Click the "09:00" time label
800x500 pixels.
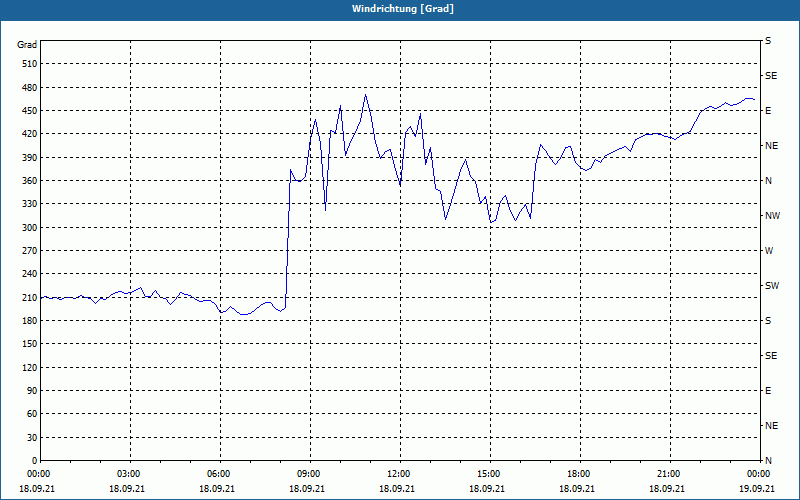coord(310,474)
